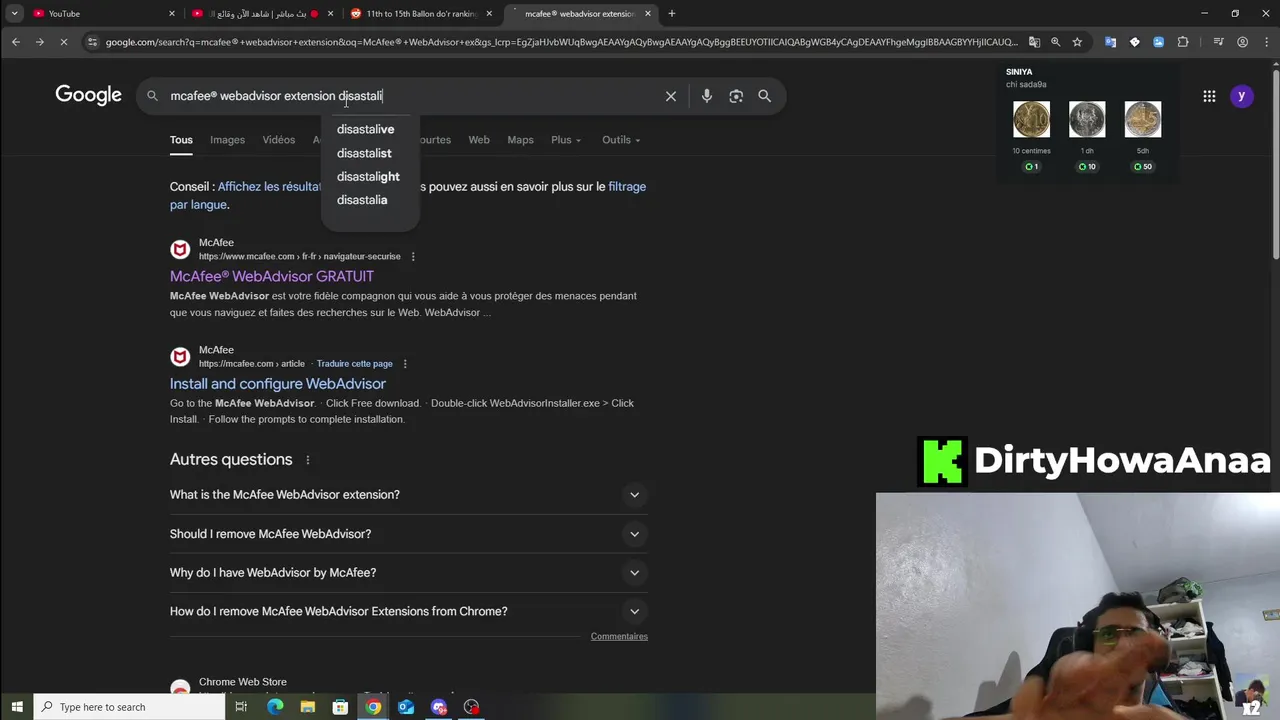Click the 10 centimes coin image
Image resolution: width=1280 pixels, height=720 pixels.
pyautogui.click(x=1031, y=120)
